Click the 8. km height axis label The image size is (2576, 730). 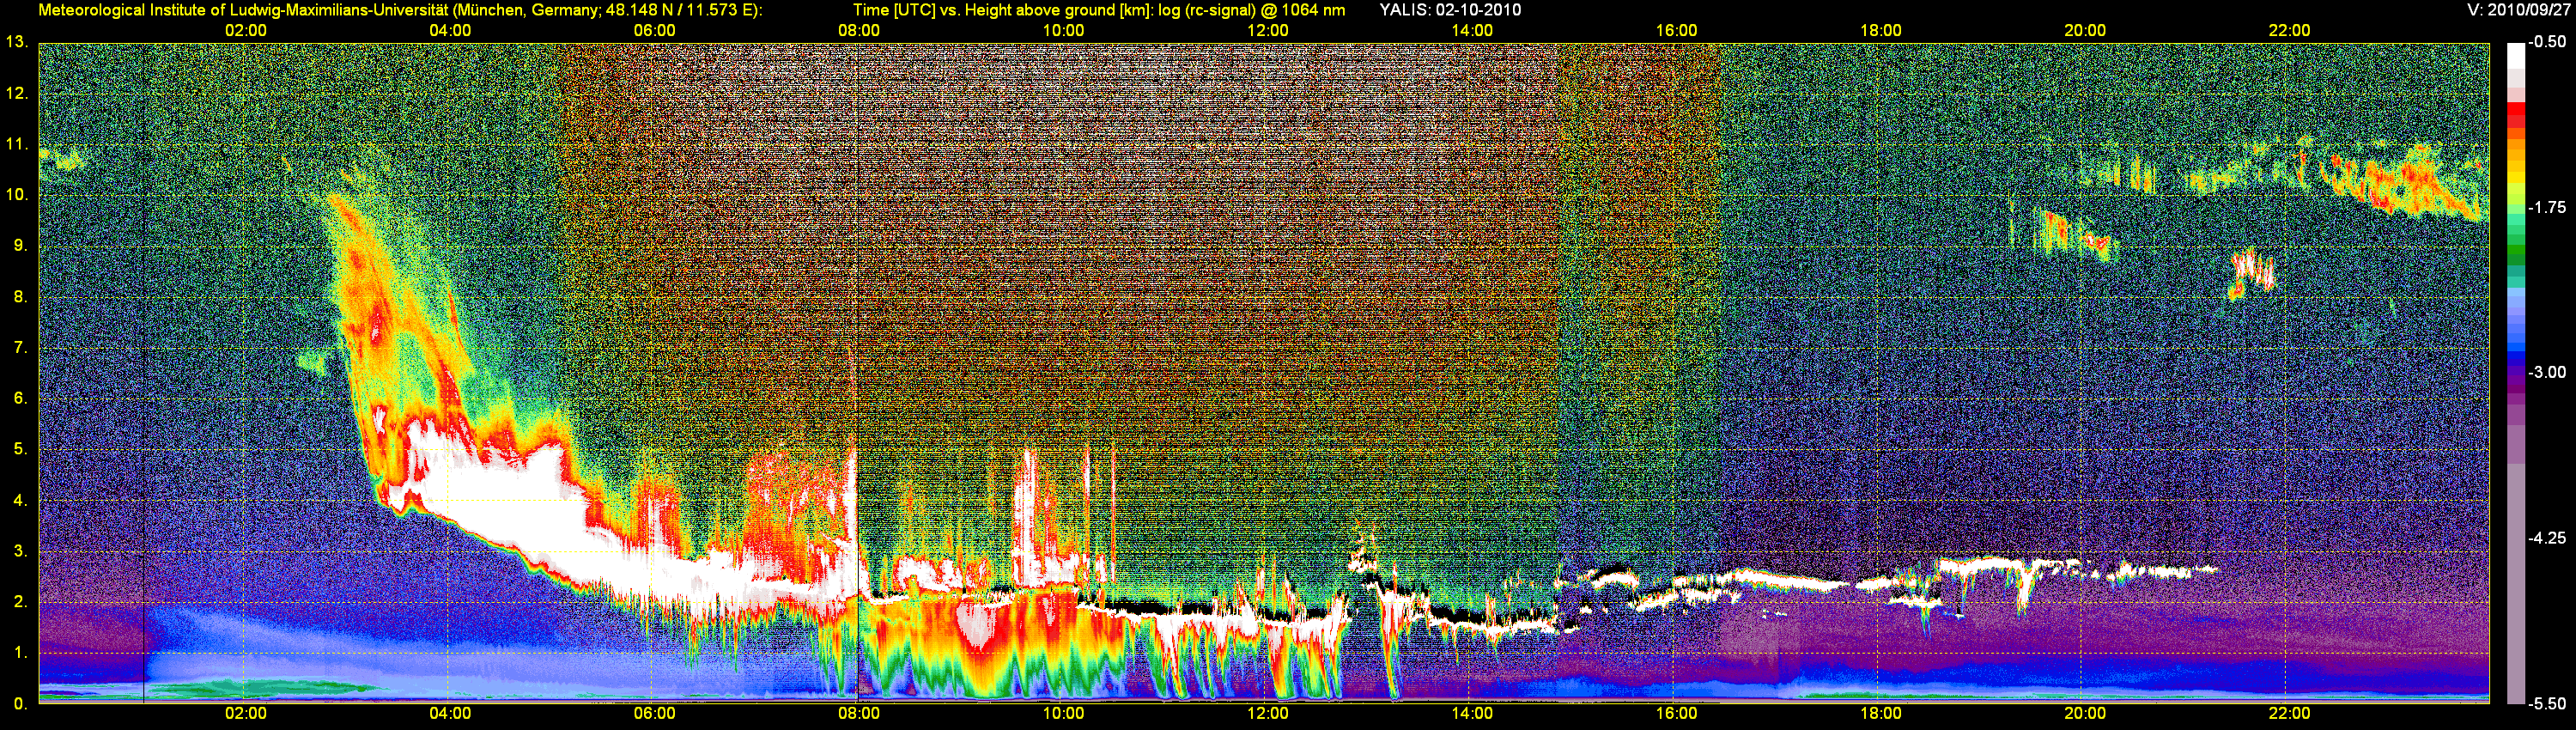pyautogui.click(x=19, y=297)
